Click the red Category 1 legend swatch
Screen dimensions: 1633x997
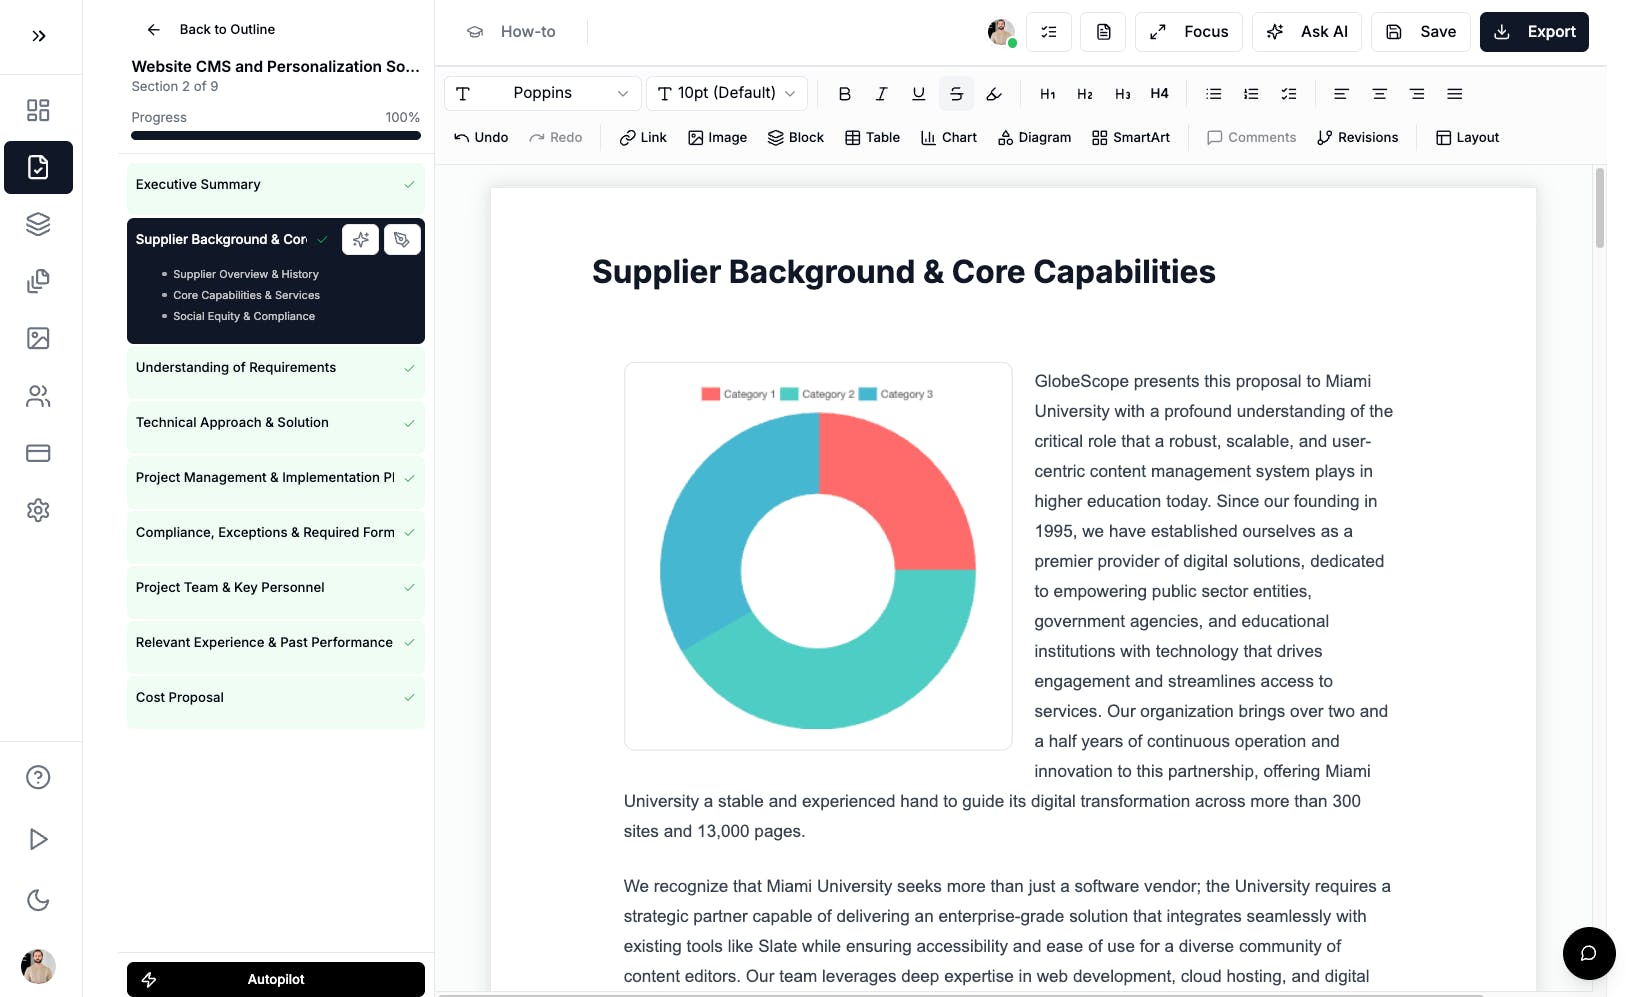(710, 394)
